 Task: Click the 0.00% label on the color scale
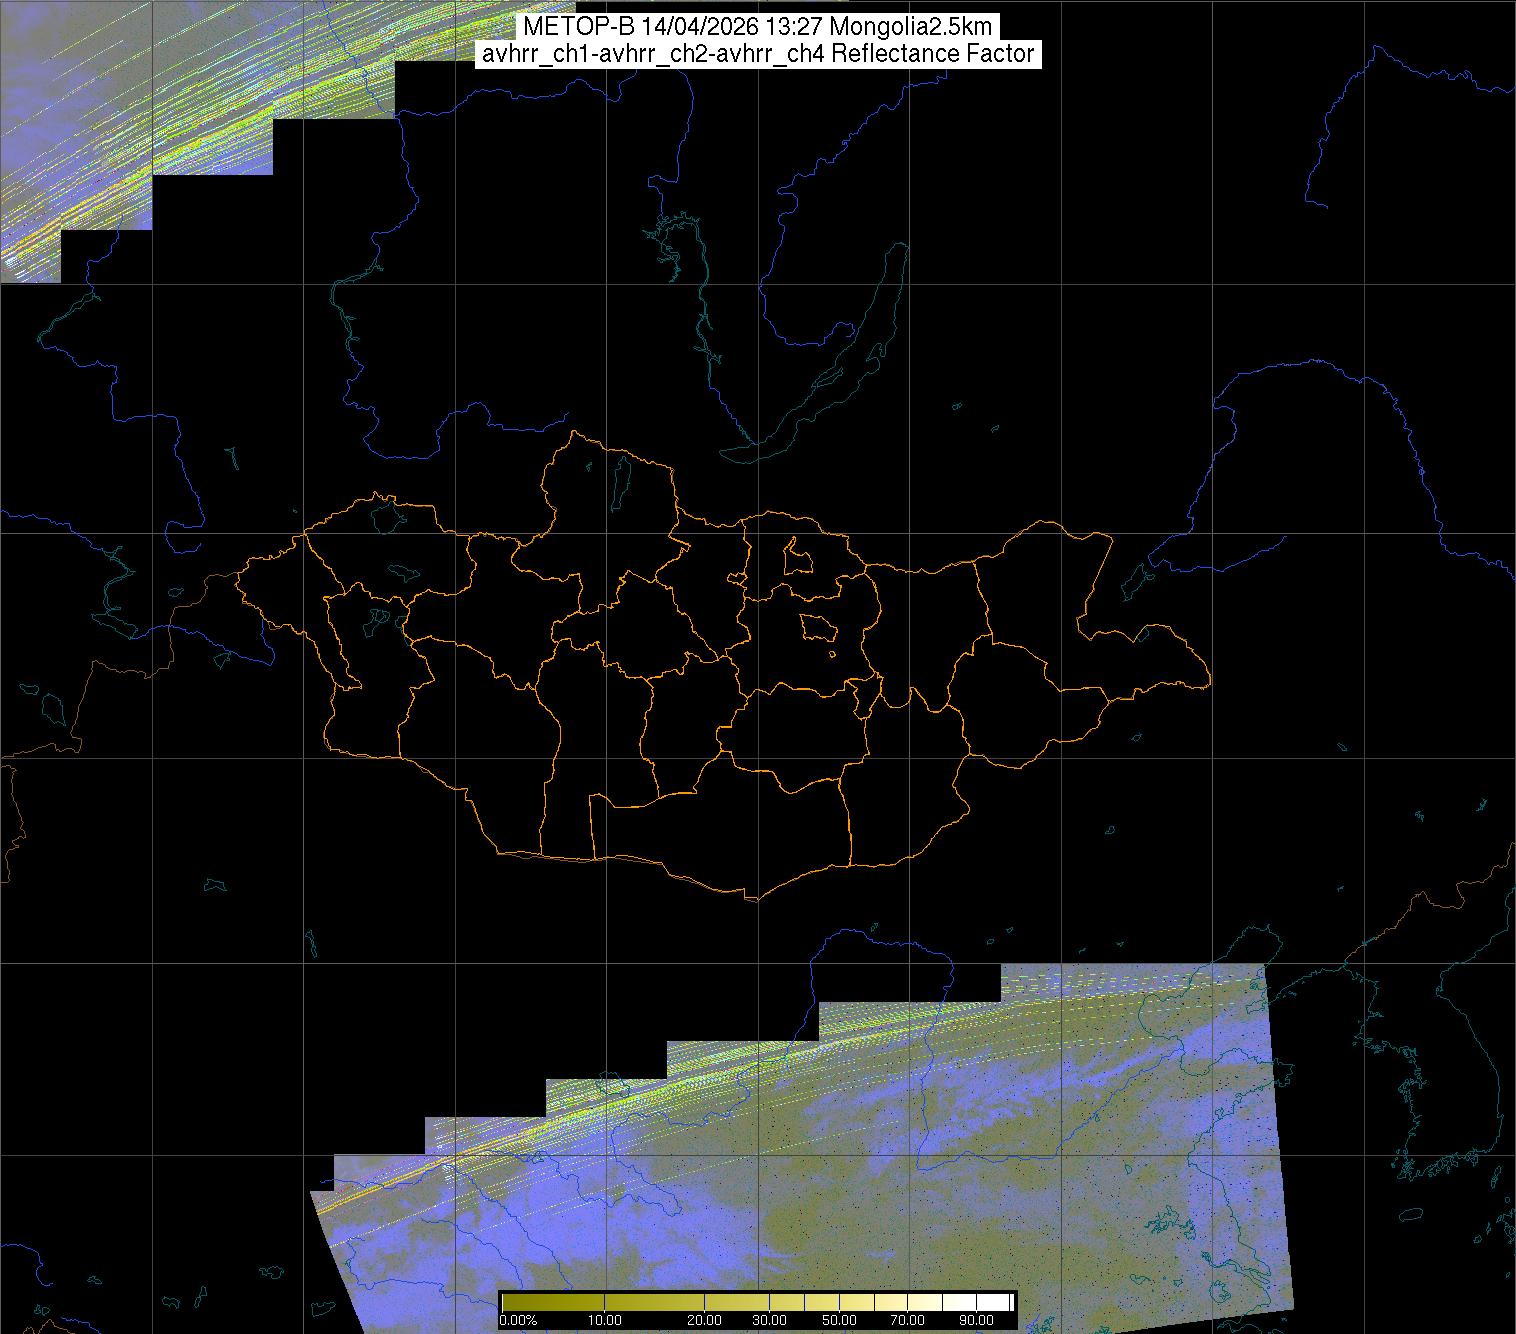(518, 1321)
